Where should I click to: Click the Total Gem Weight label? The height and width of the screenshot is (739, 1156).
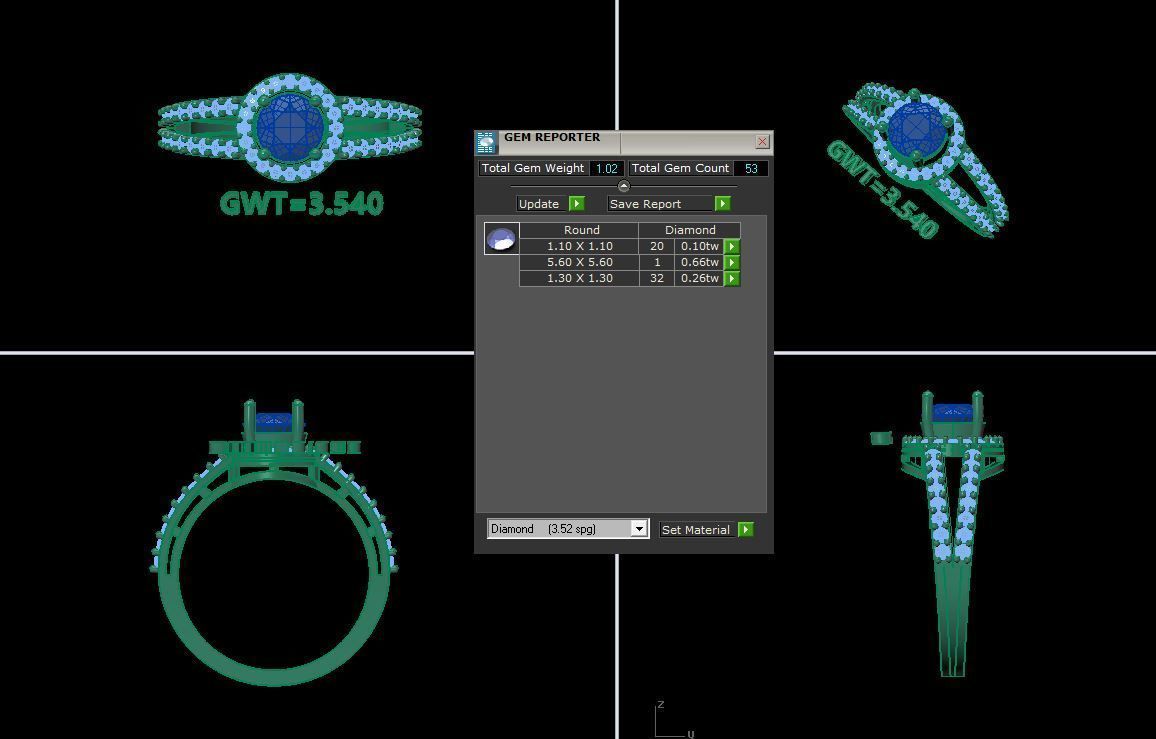pyautogui.click(x=533, y=168)
